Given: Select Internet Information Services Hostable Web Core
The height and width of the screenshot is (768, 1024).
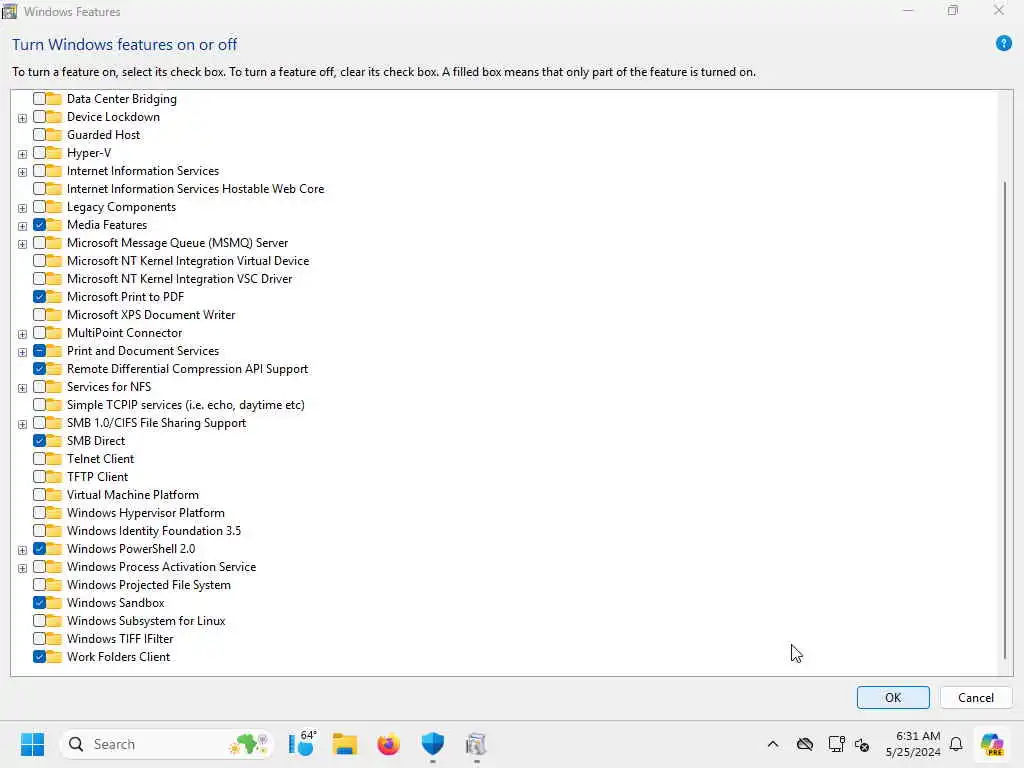Looking at the screenshot, I should tap(195, 189).
